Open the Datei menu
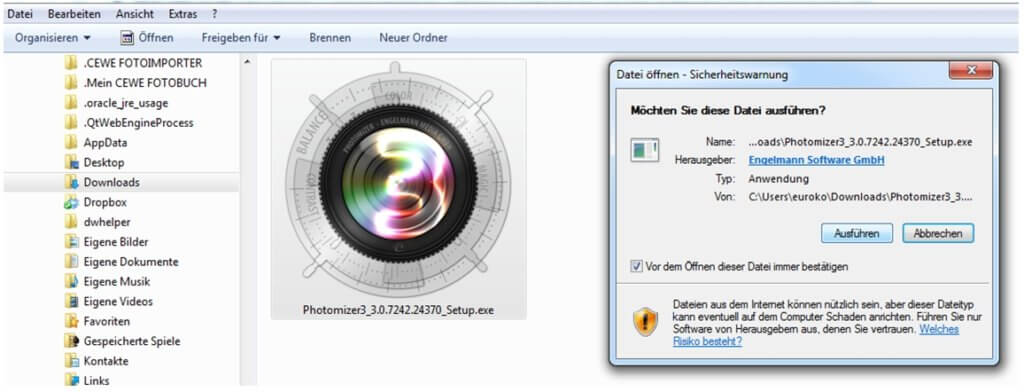This screenshot has width=1024, height=392. click(20, 13)
